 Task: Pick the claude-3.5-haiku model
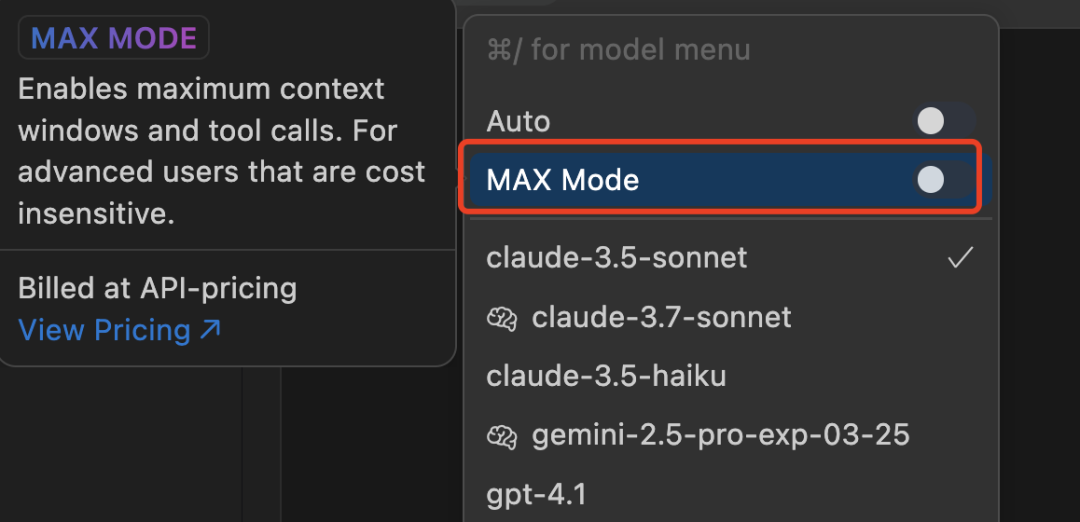tap(606, 376)
